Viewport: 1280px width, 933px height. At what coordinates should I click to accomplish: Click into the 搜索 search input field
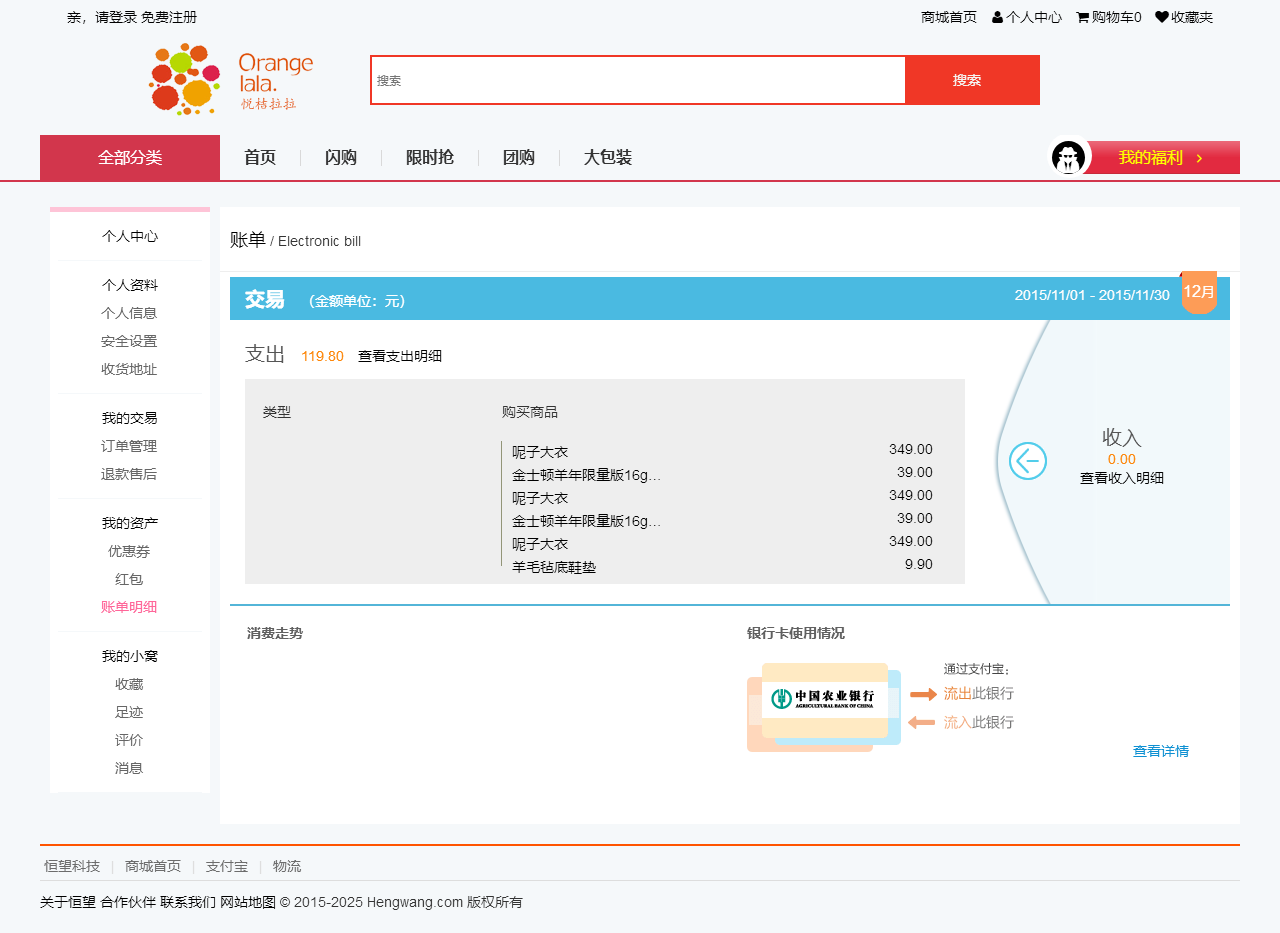pos(638,80)
